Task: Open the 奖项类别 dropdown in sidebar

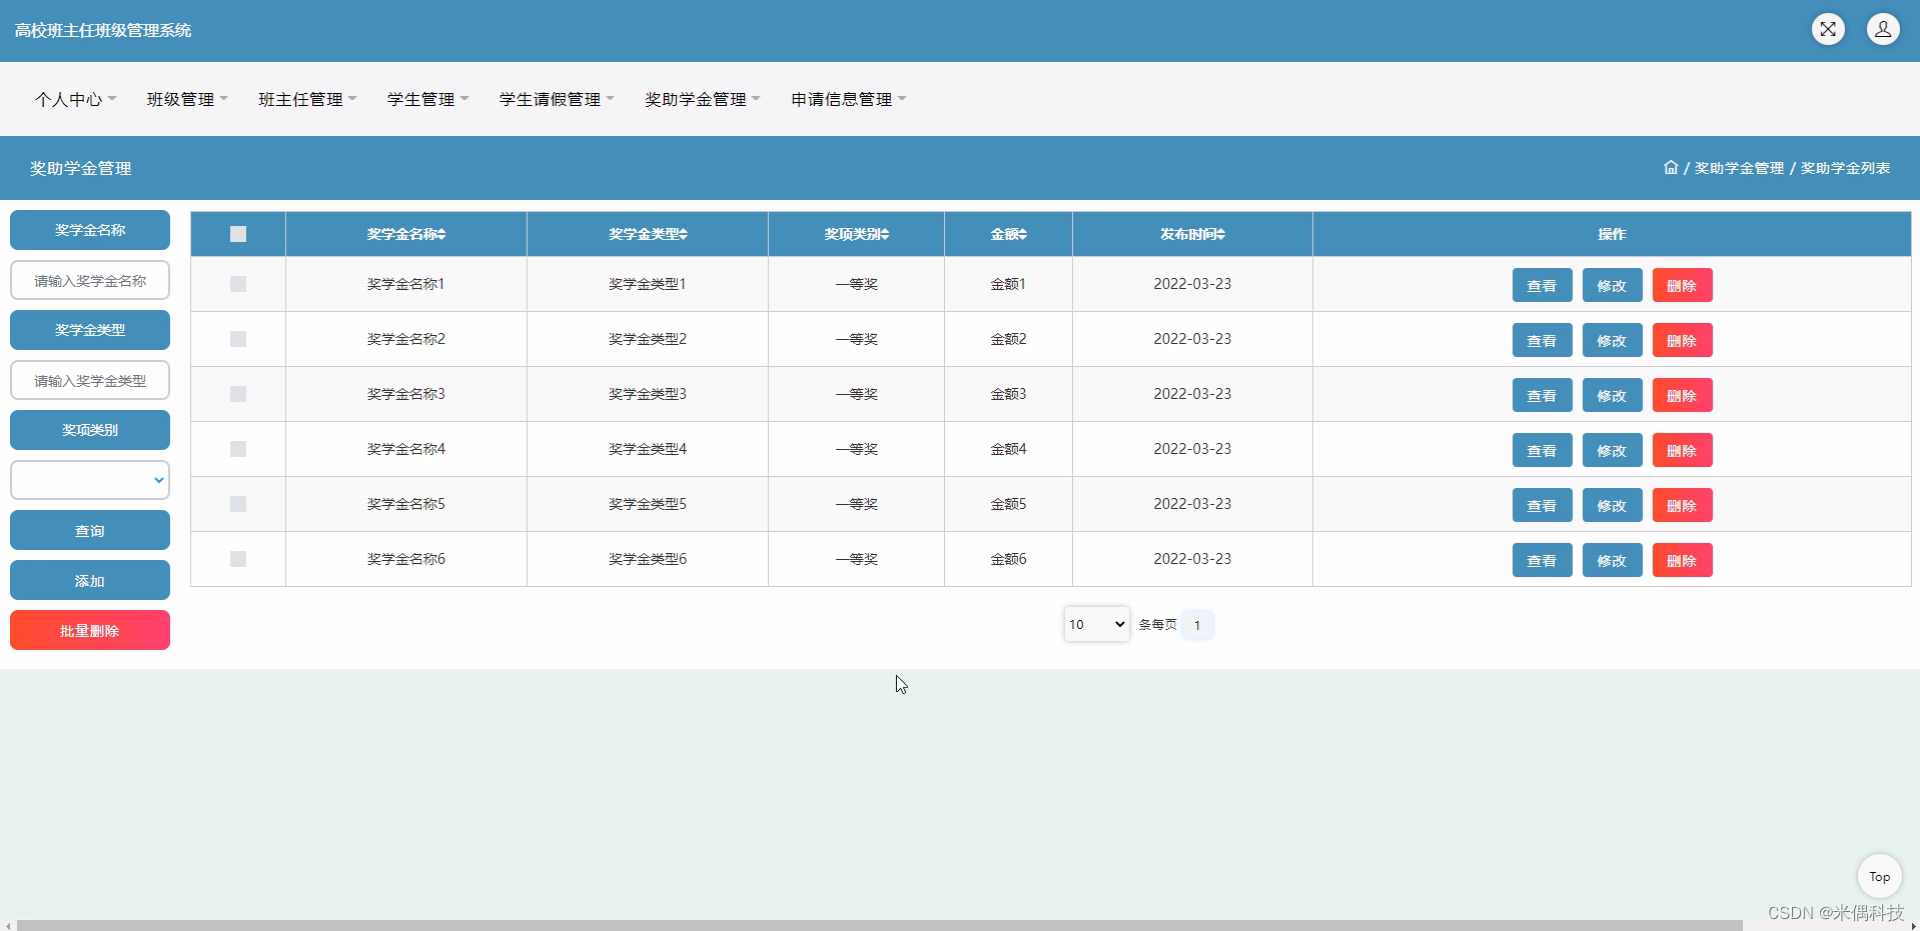Action: 89,480
